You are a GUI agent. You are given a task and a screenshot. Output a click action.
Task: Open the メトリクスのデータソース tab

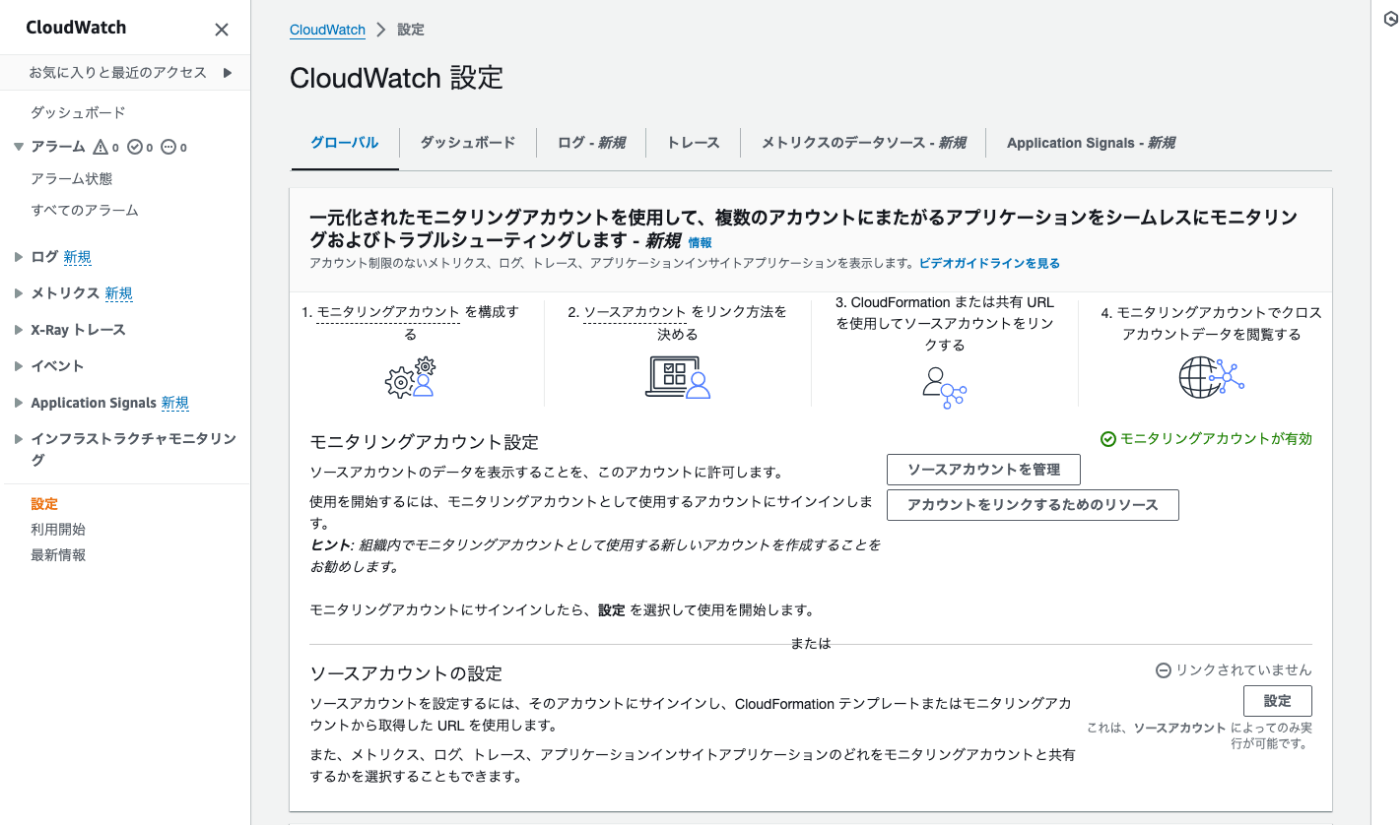point(863,143)
